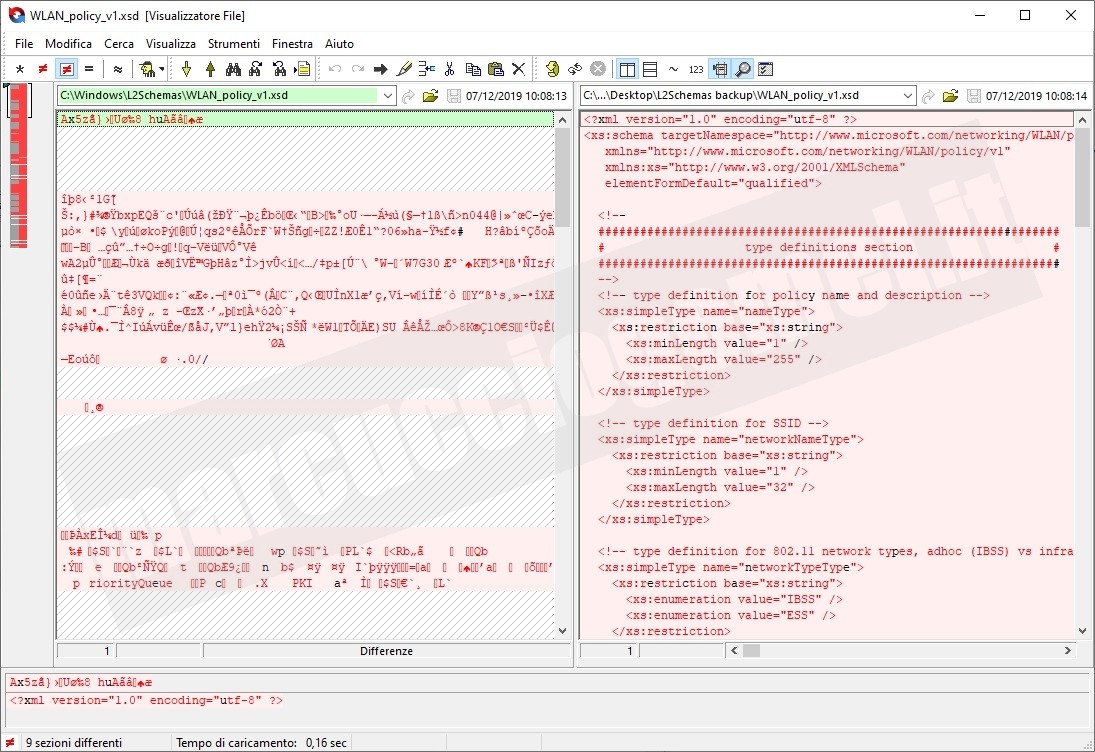Click left pane save diskette icon

[454, 96]
